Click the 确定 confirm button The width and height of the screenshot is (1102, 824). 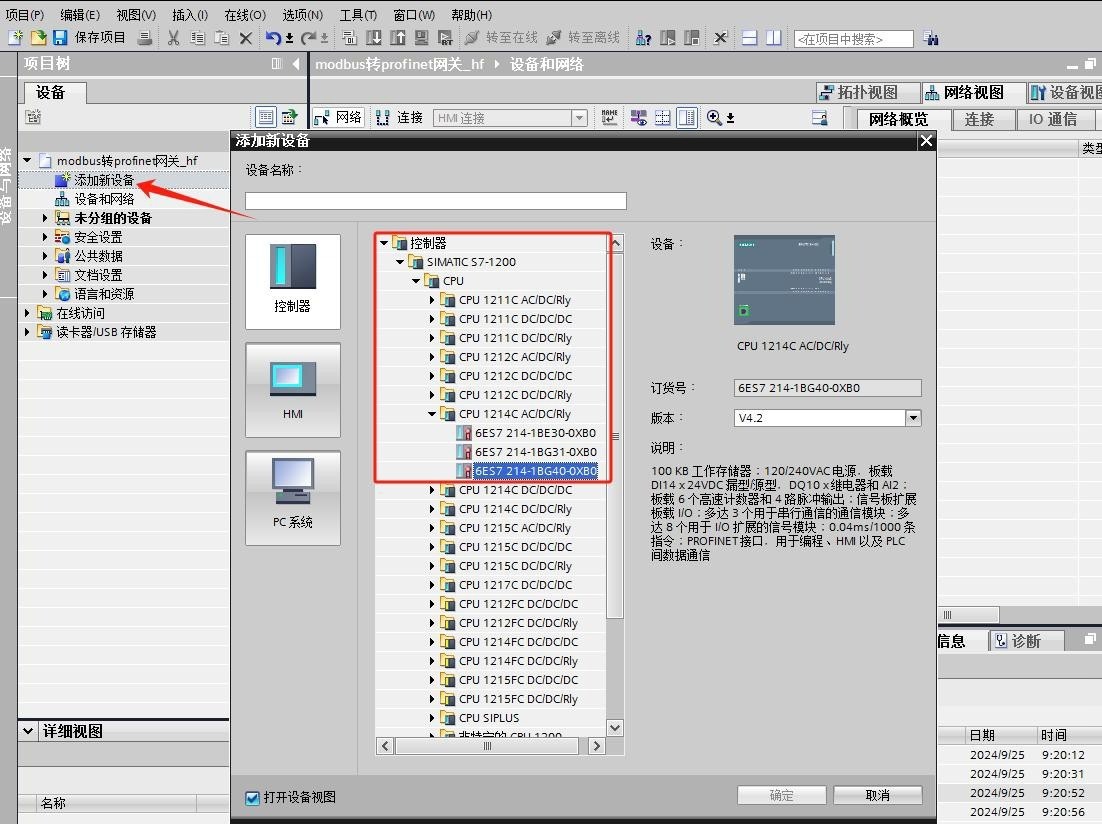point(781,795)
